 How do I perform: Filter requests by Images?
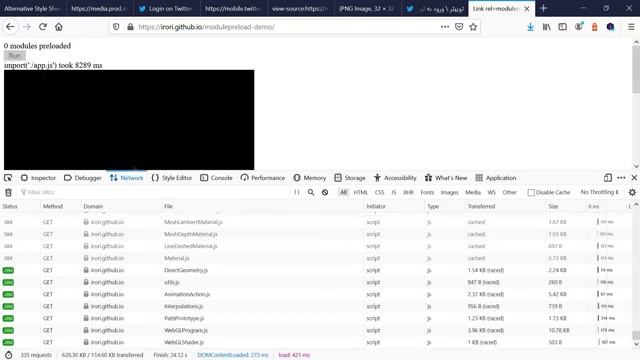coord(449,192)
